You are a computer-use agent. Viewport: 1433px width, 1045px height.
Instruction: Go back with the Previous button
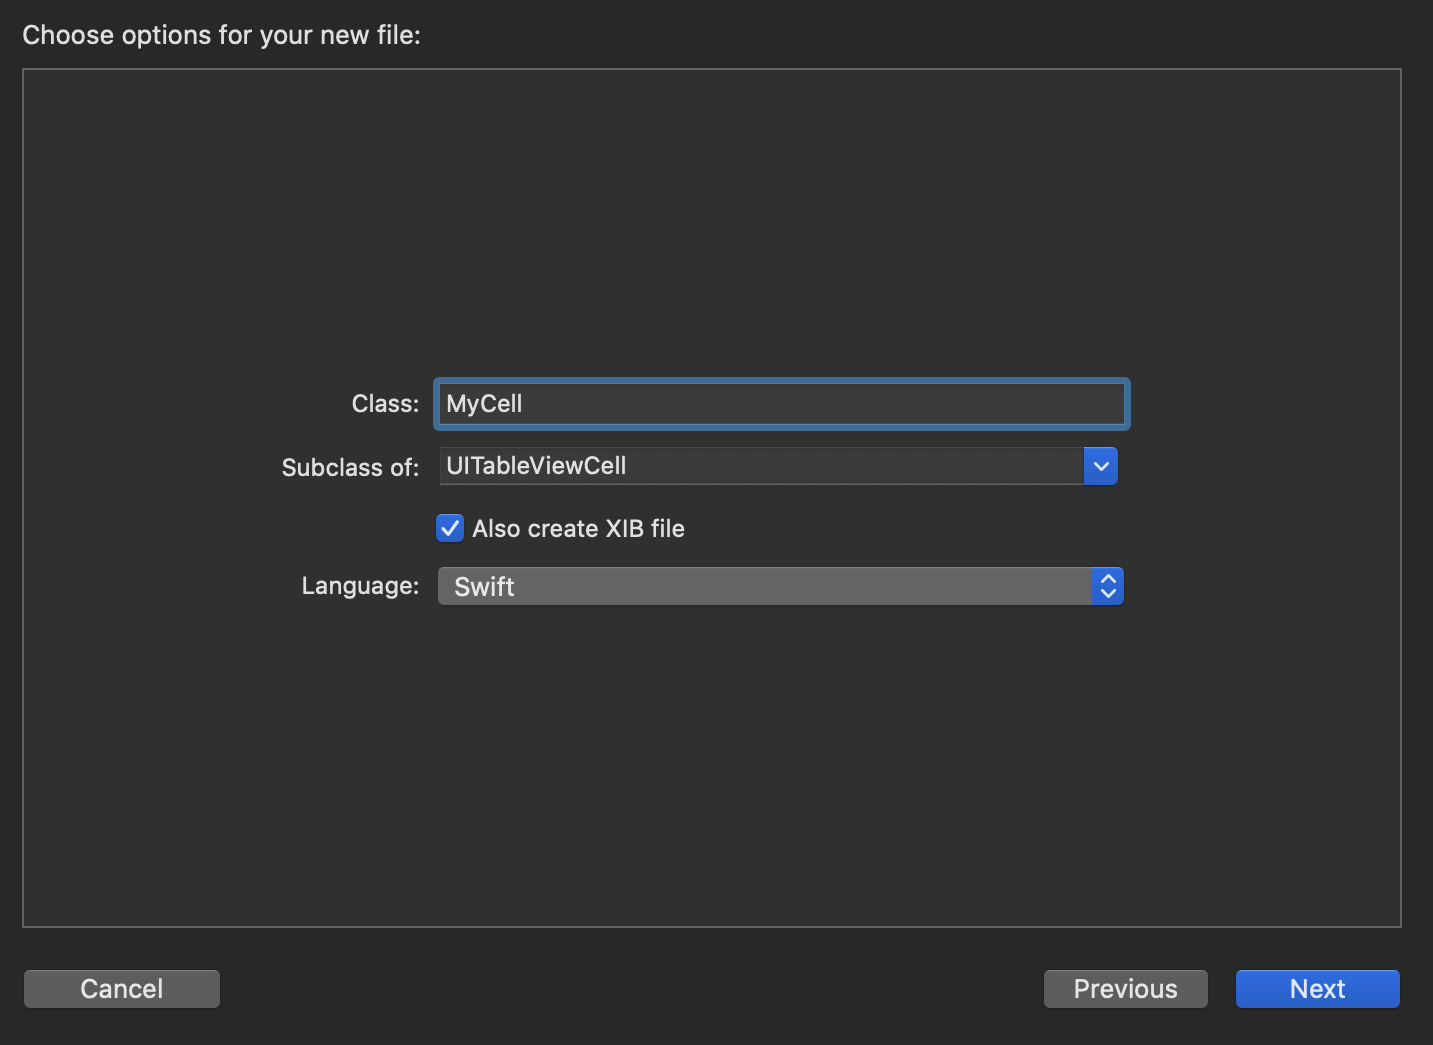(x=1126, y=989)
